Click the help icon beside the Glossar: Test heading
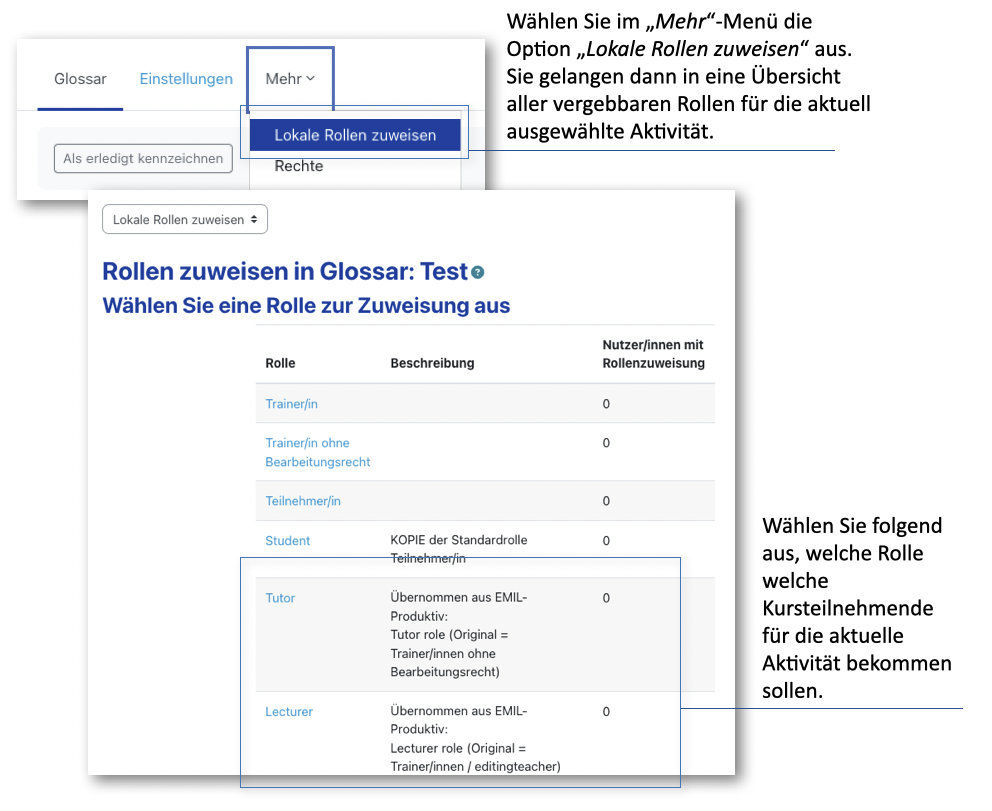This screenshot has width=992, height=811. pyautogui.click(x=478, y=273)
